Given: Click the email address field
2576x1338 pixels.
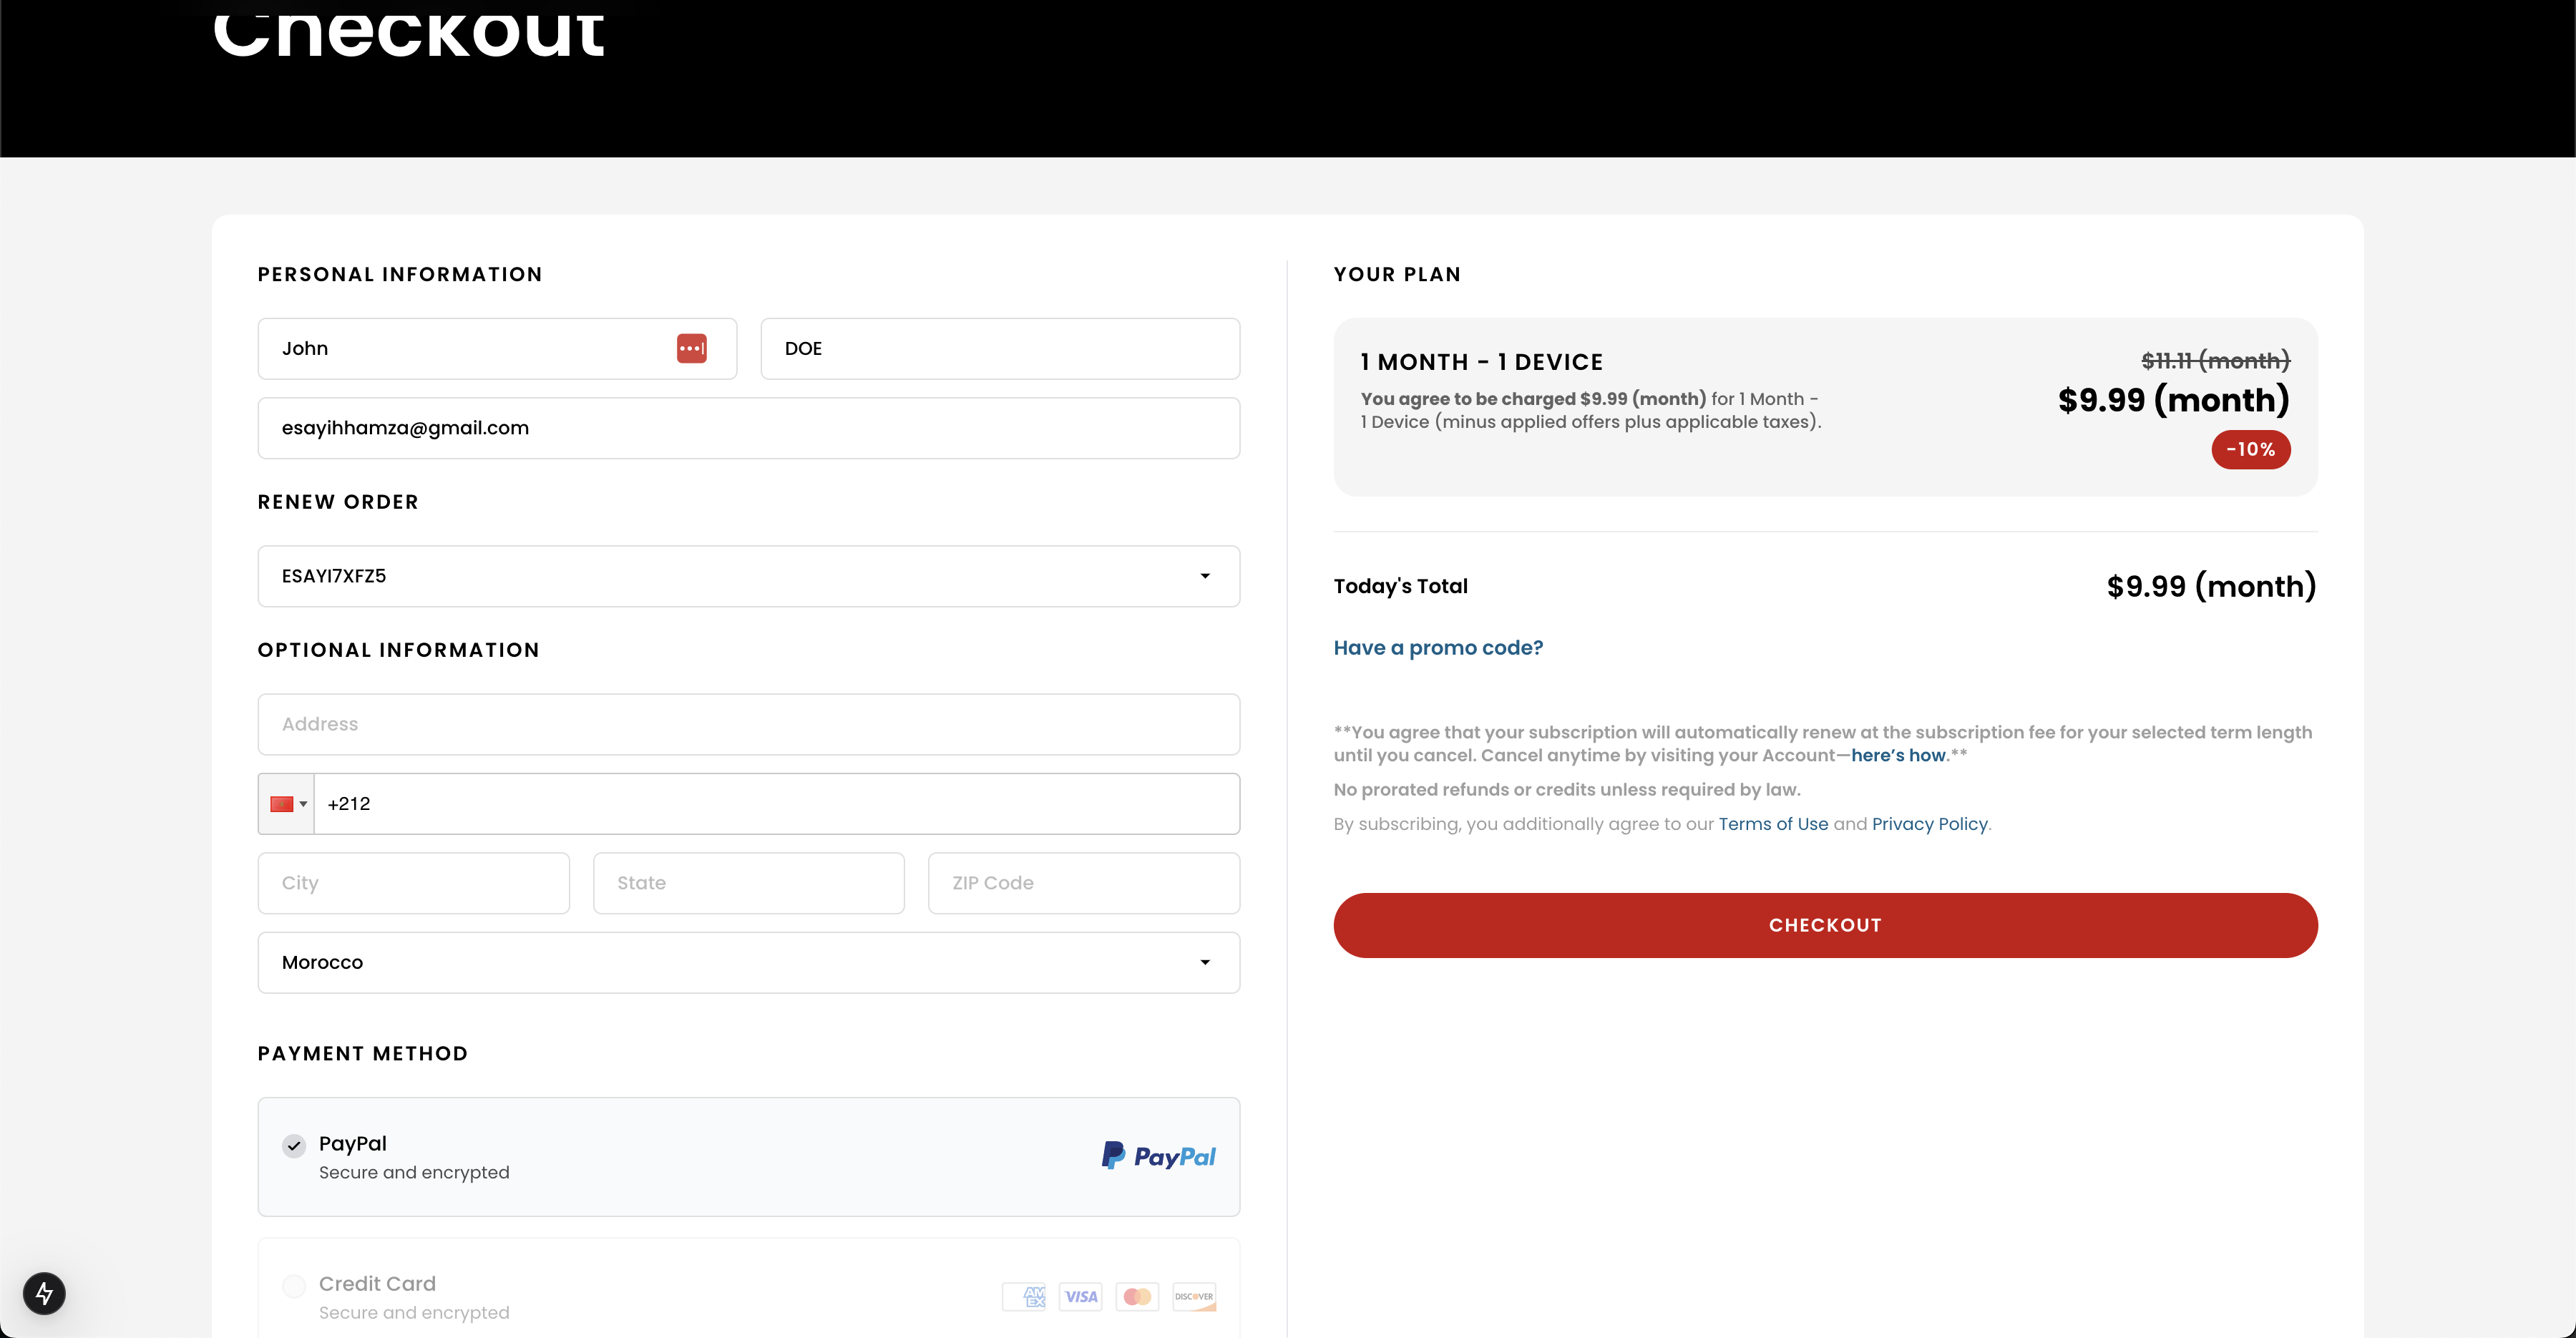Looking at the screenshot, I should point(748,428).
